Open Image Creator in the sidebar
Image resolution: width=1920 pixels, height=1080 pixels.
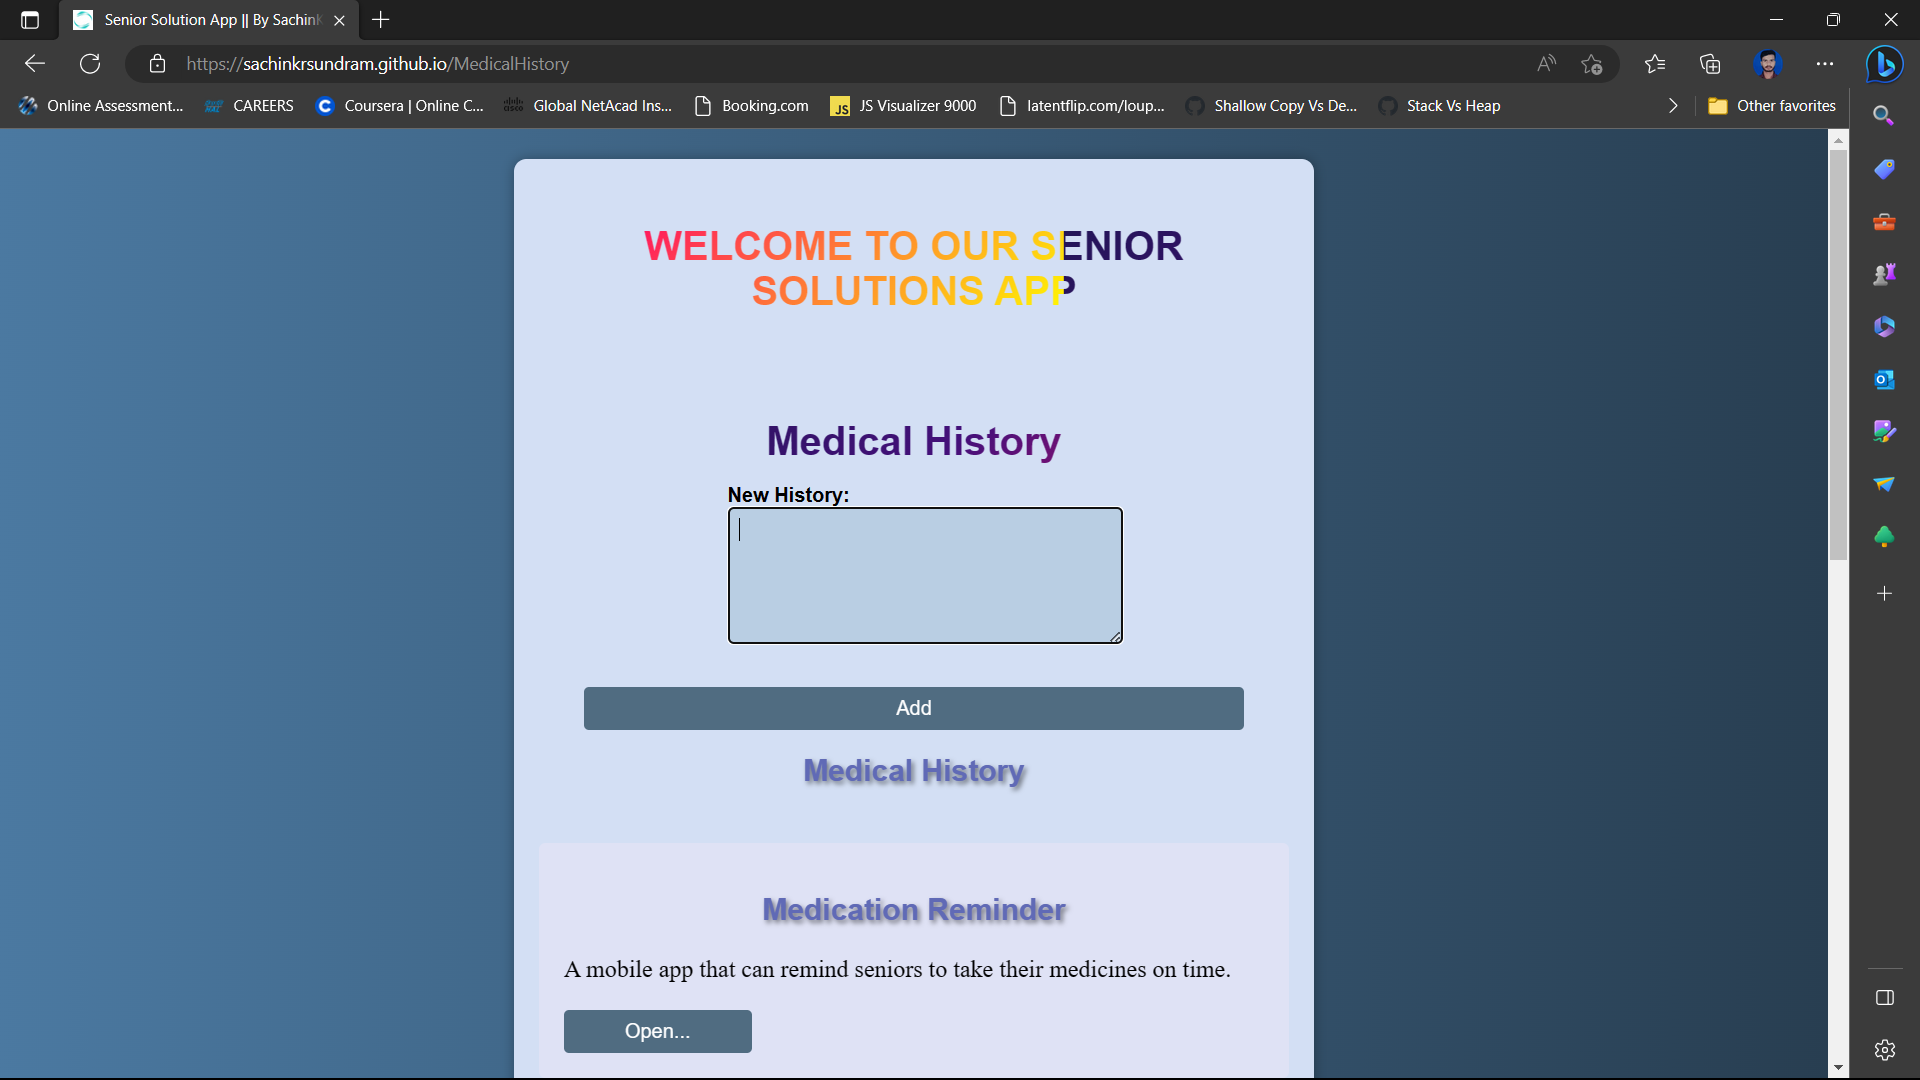pyautogui.click(x=1885, y=432)
